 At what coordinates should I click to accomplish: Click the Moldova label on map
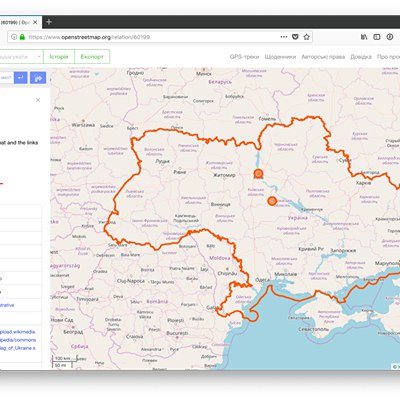coord(219,258)
